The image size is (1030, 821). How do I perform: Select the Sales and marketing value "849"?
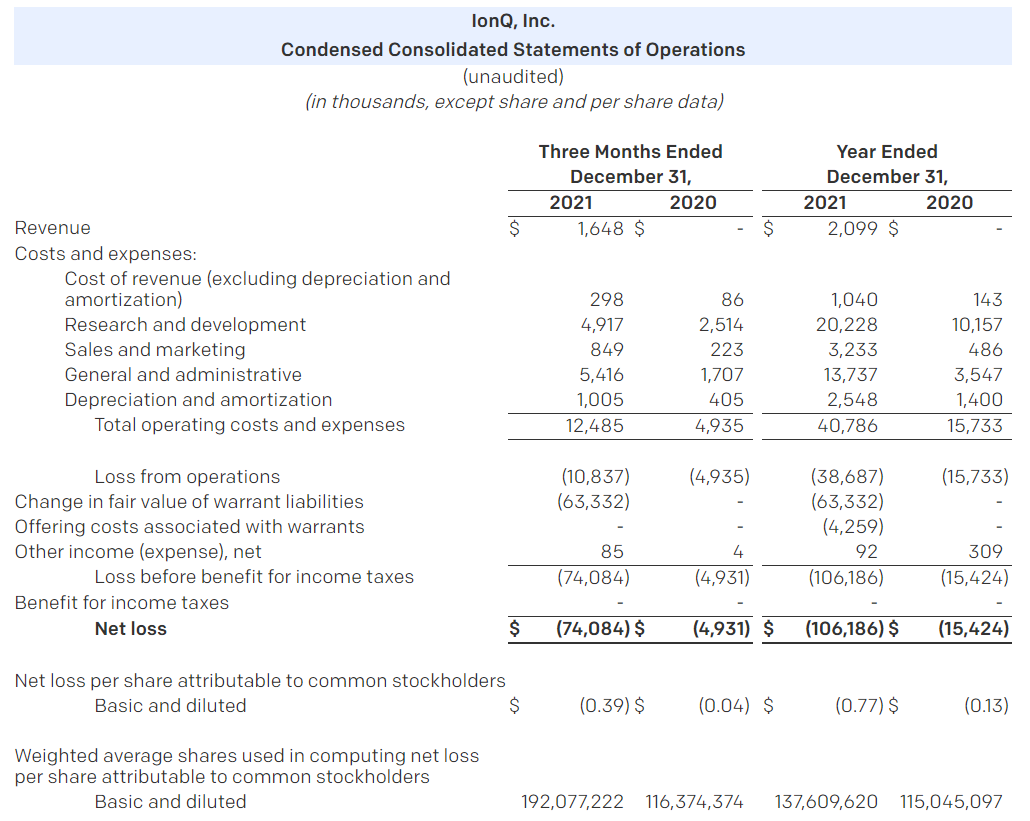click(607, 349)
